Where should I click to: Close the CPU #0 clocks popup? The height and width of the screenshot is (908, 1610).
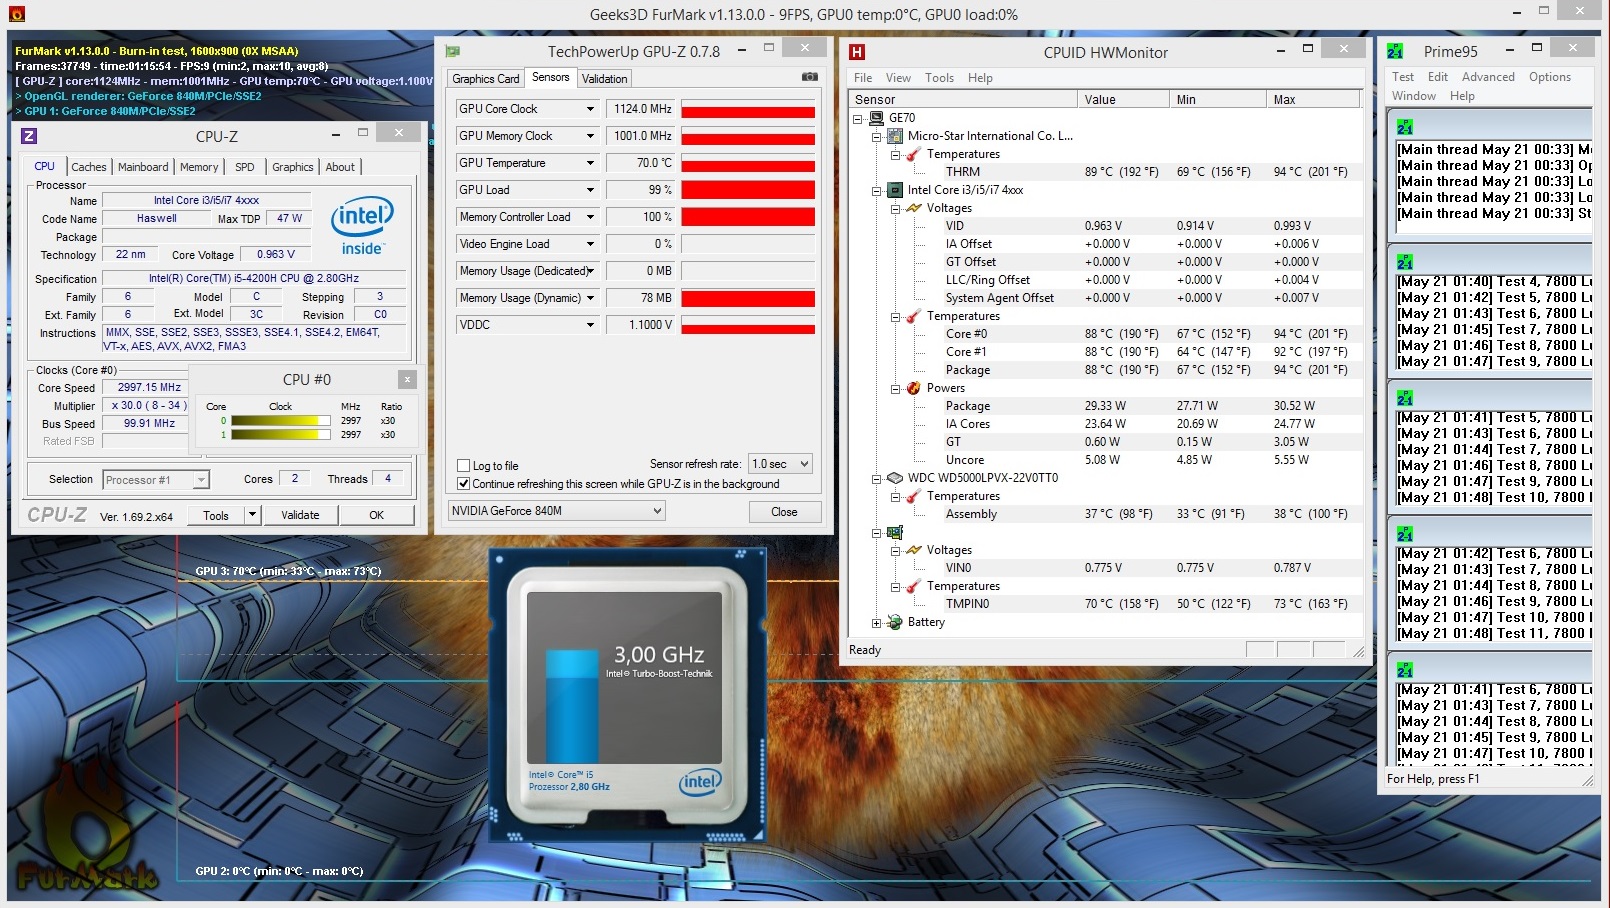[407, 379]
